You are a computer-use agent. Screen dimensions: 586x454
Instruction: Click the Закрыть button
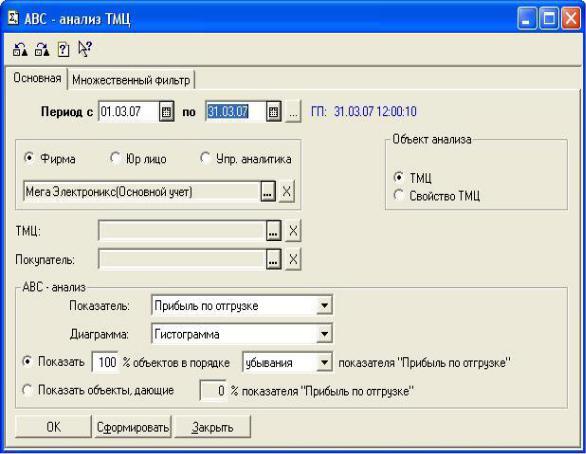pyautogui.click(x=212, y=427)
